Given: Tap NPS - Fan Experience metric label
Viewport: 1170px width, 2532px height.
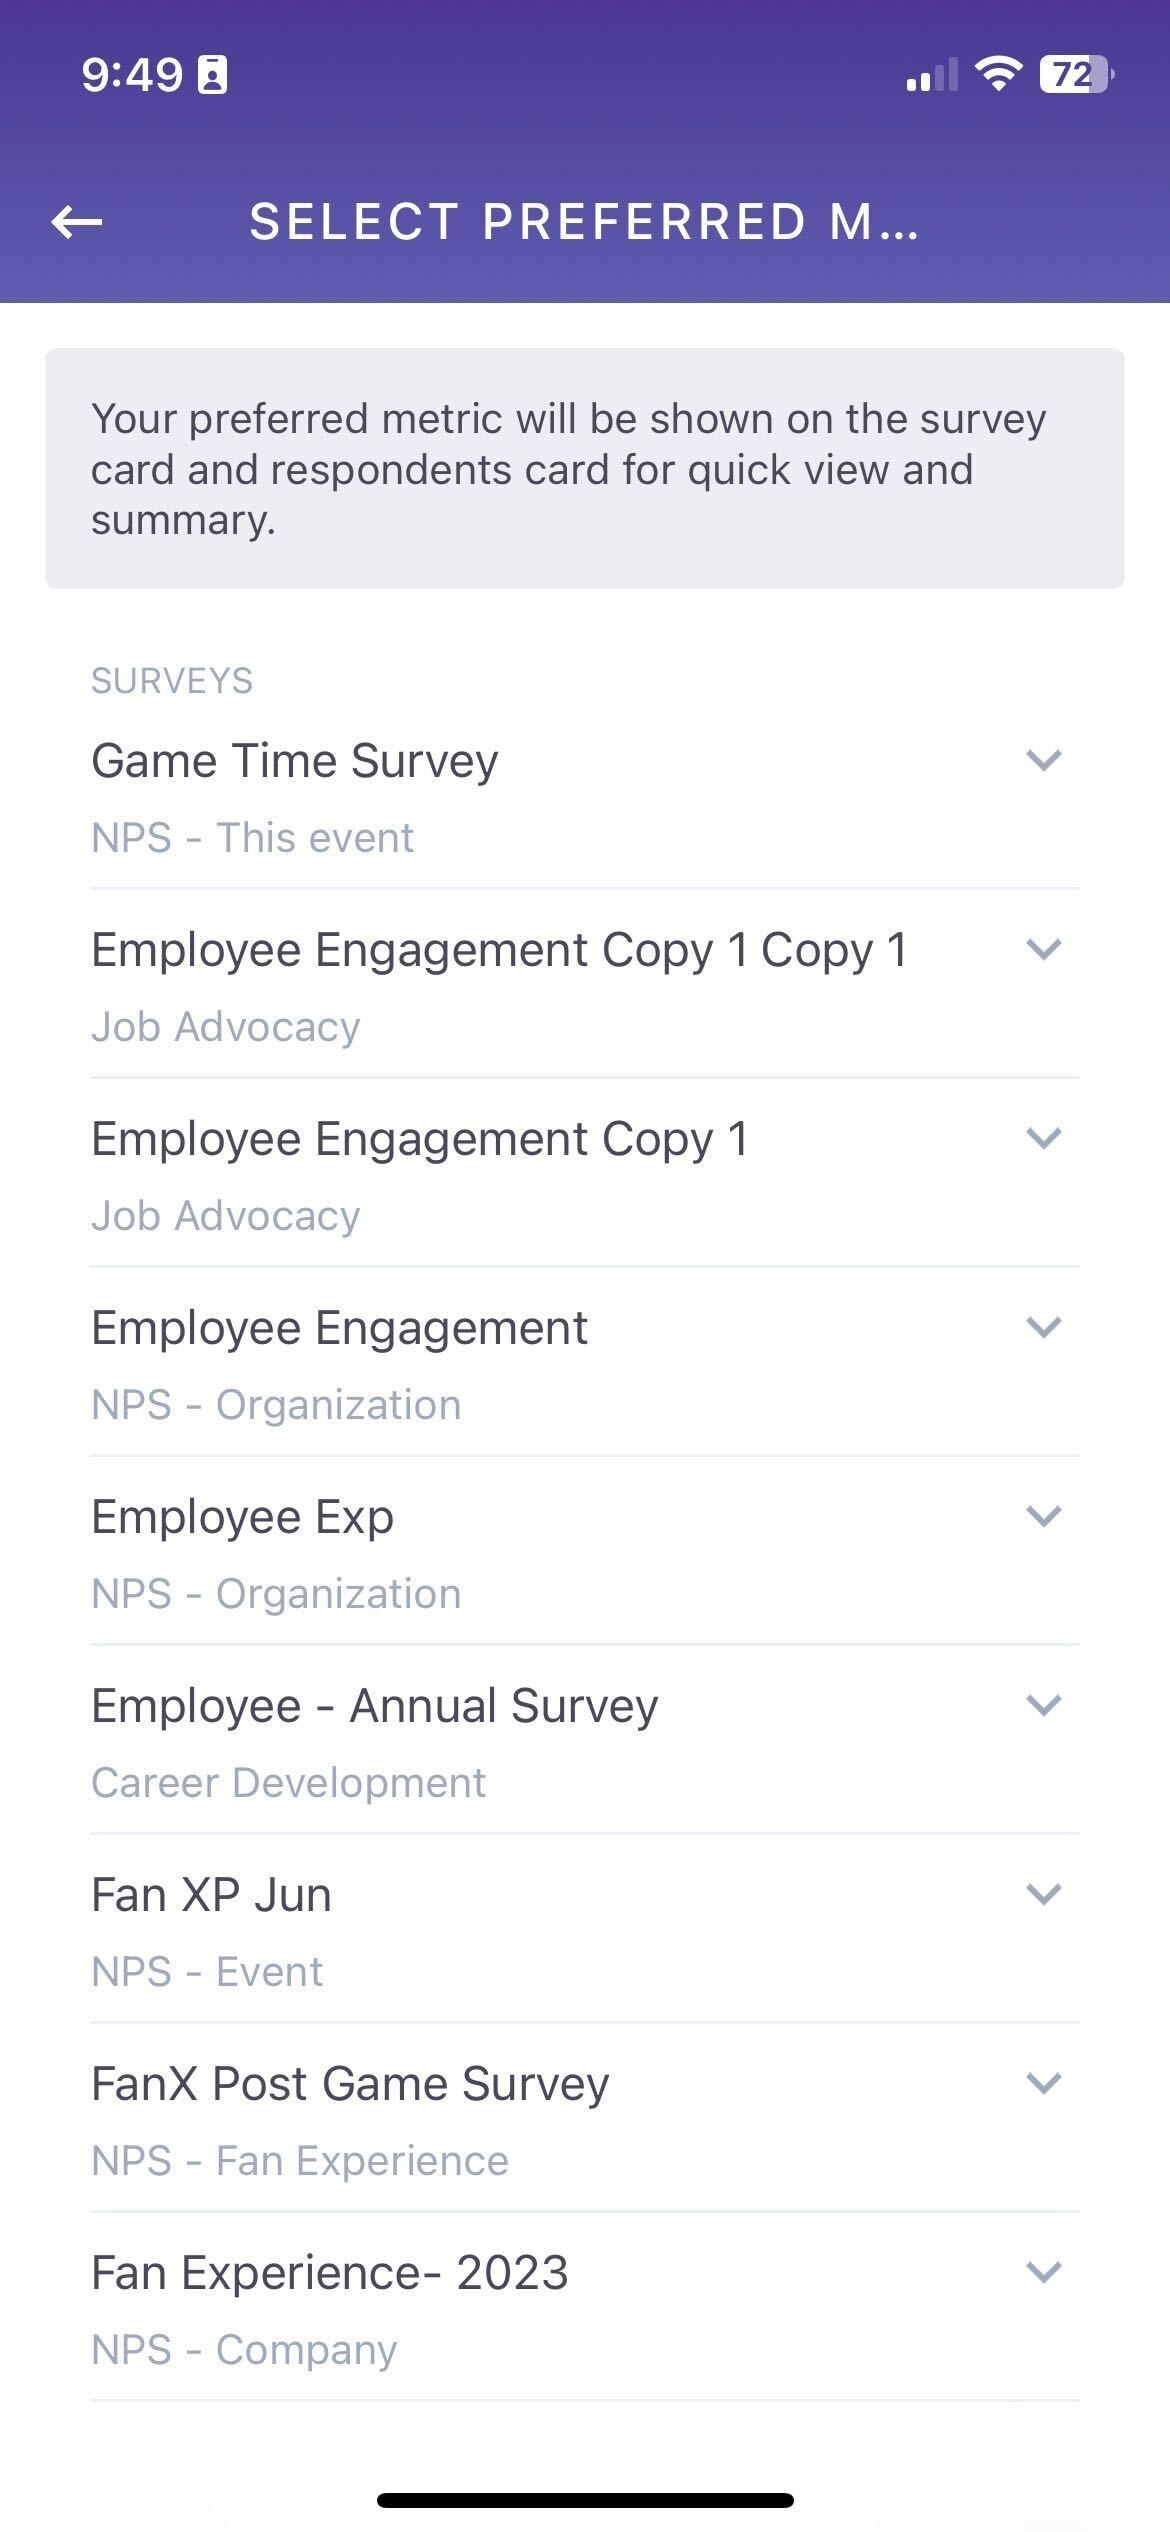Looking at the screenshot, I should click(x=300, y=2161).
